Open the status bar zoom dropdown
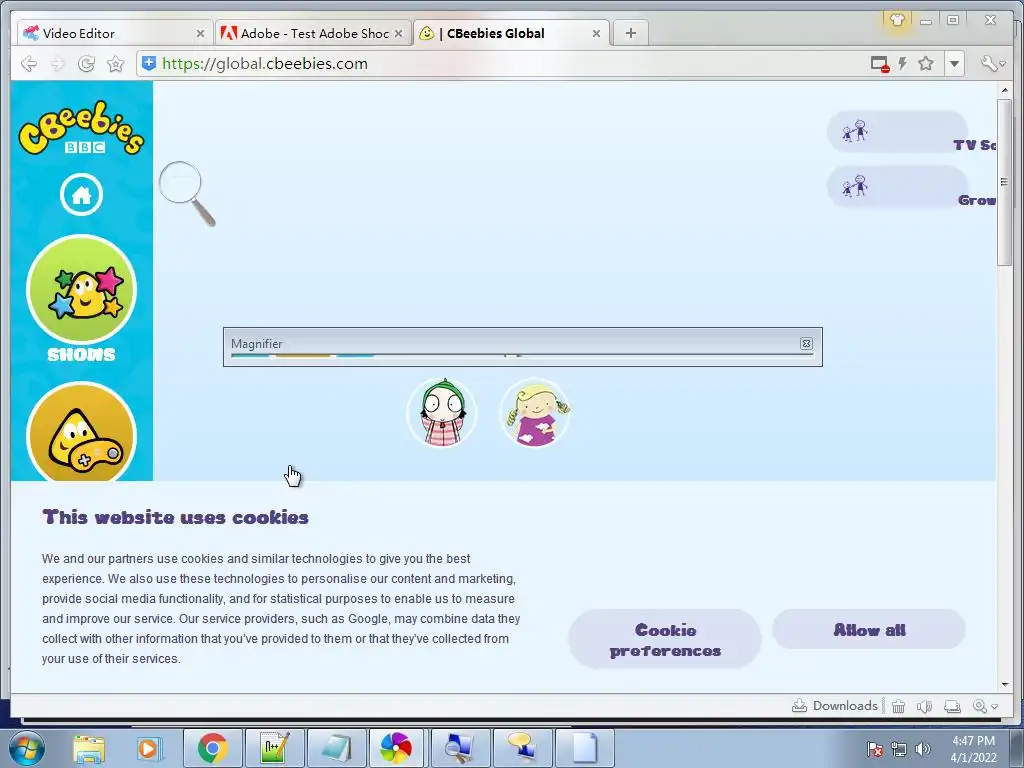 [985, 706]
